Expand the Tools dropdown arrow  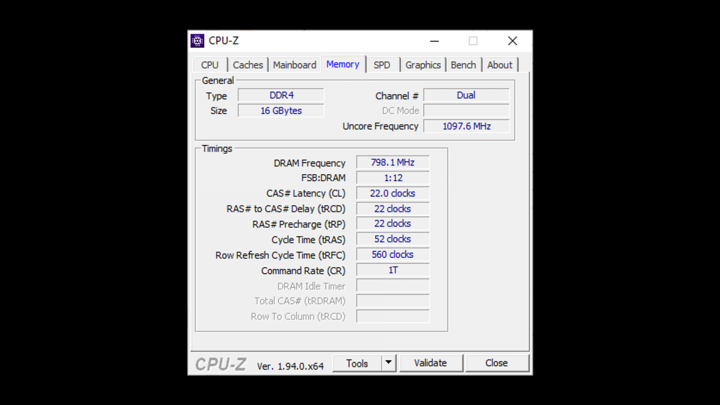click(388, 363)
